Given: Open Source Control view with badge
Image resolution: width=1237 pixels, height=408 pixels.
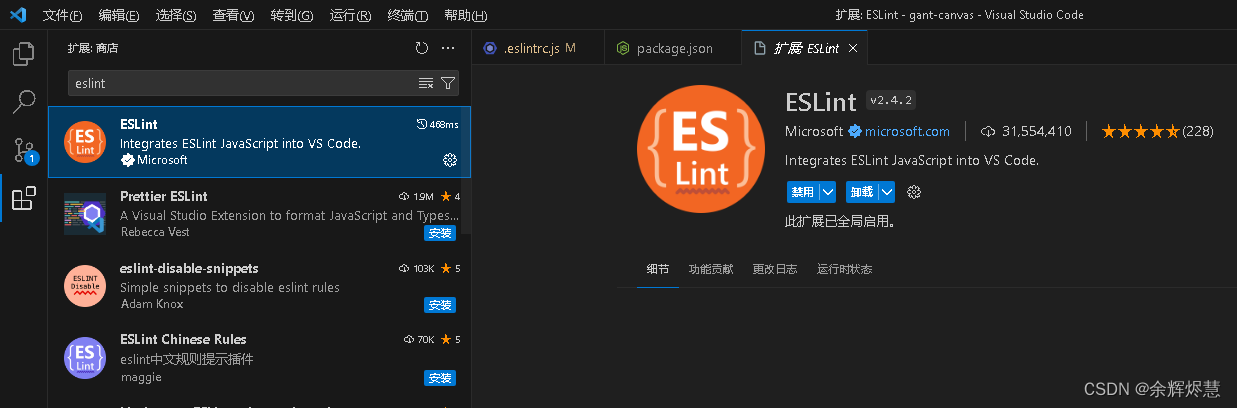Looking at the screenshot, I should (23, 150).
